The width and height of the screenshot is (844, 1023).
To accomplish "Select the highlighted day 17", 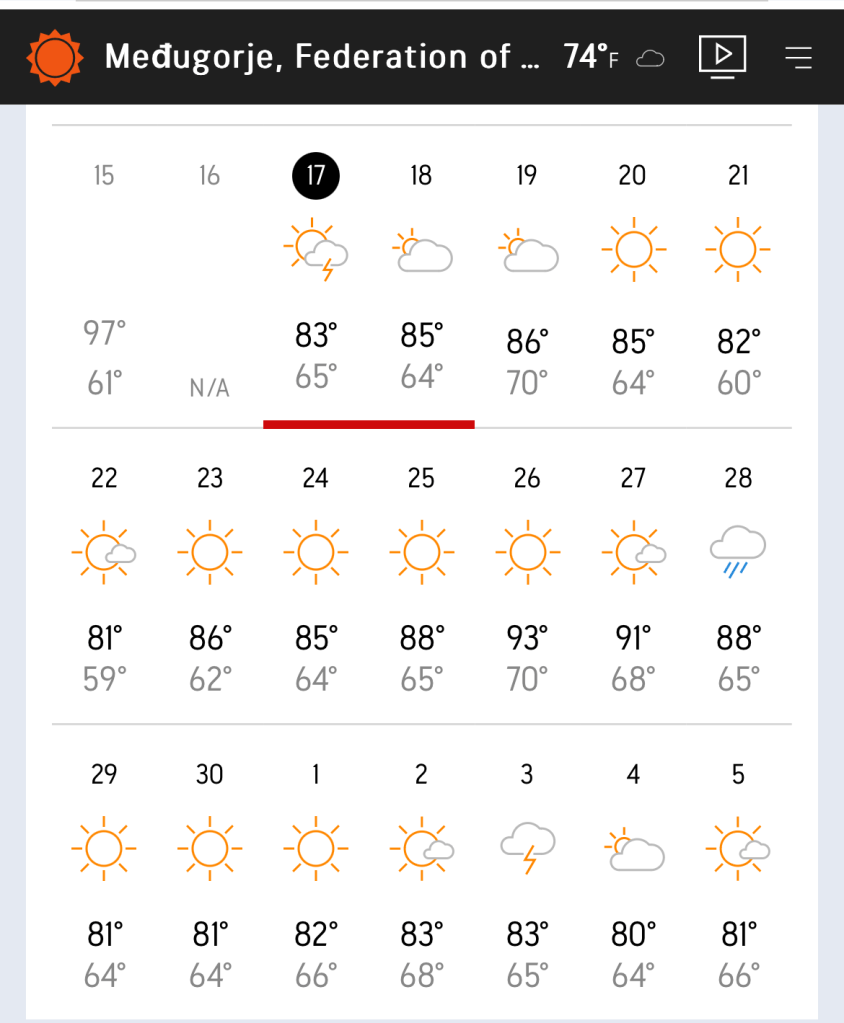I will [x=316, y=176].
